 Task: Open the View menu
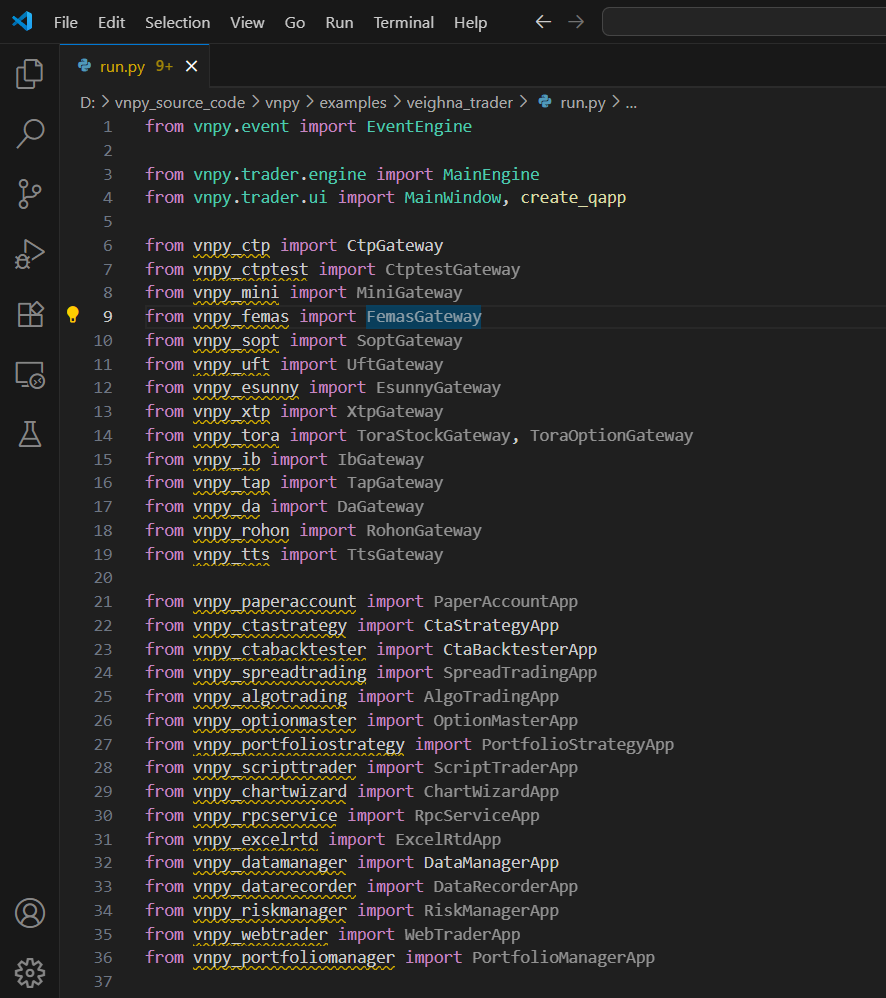[247, 22]
